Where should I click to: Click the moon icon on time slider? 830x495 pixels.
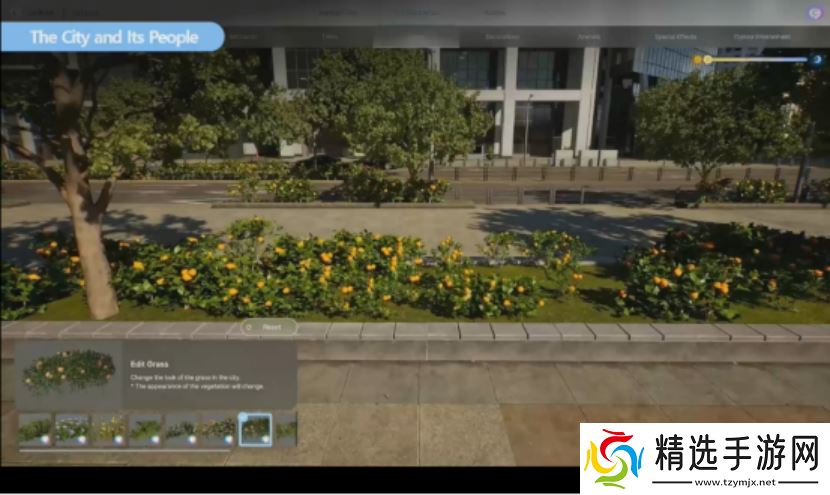click(x=816, y=60)
